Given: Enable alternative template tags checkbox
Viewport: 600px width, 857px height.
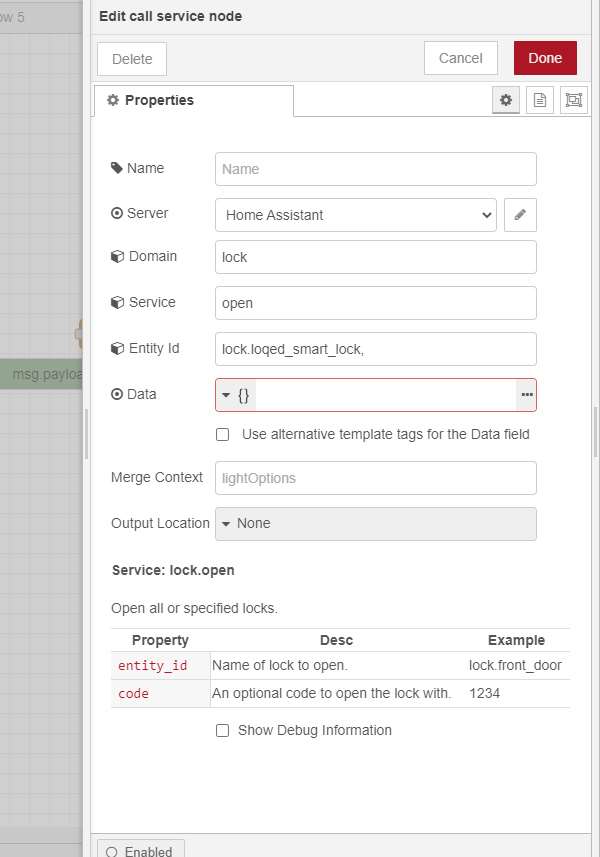Looking at the screenshot, I should [x=223, y=435].
